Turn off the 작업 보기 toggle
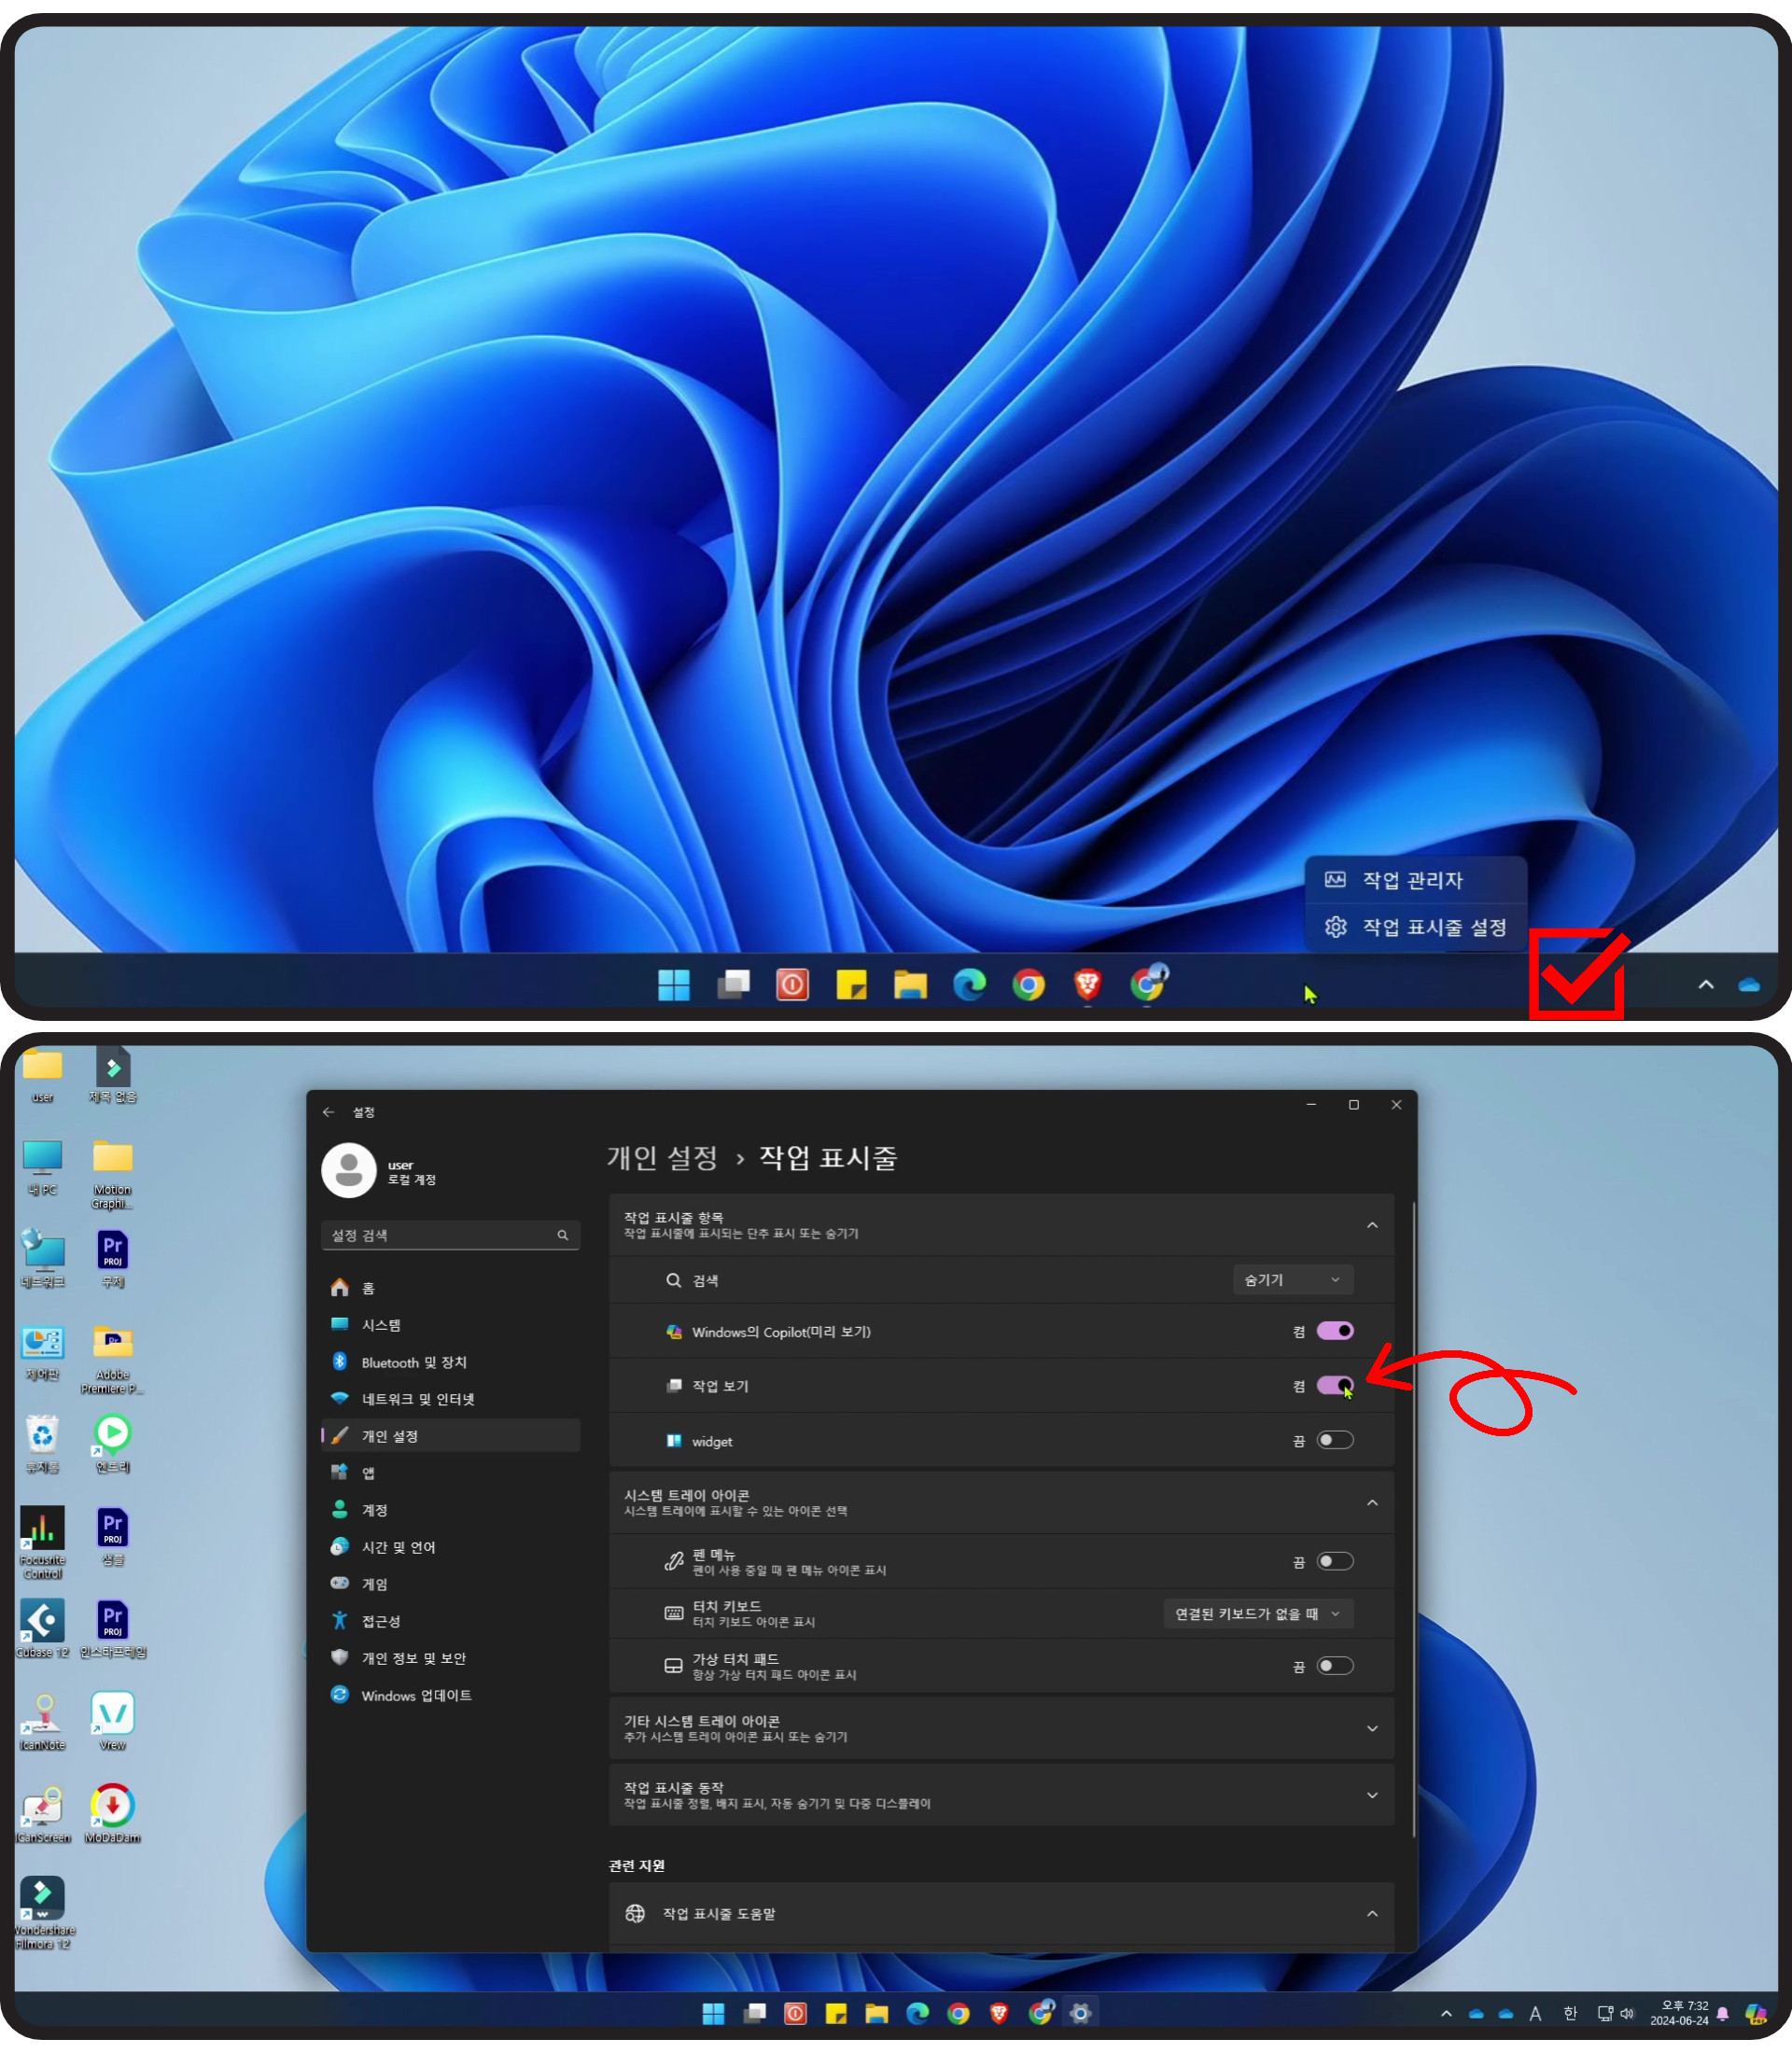Viewport: 1792px width, 2053px height. pyautogui.click(x=1334, y=1385)
